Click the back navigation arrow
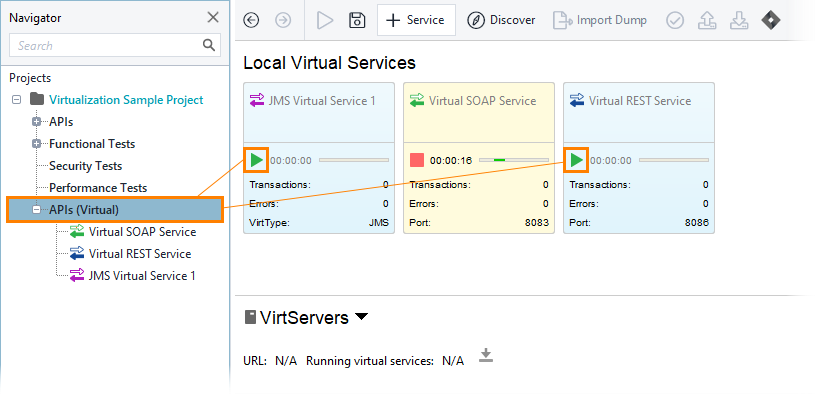 [x=251, y=20]
